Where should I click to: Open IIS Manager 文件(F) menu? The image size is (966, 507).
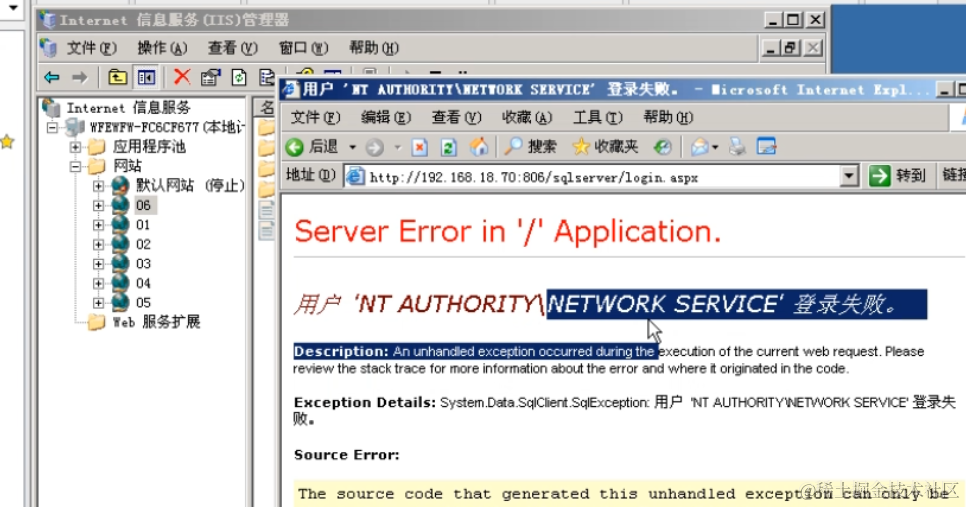pos(91,48)
